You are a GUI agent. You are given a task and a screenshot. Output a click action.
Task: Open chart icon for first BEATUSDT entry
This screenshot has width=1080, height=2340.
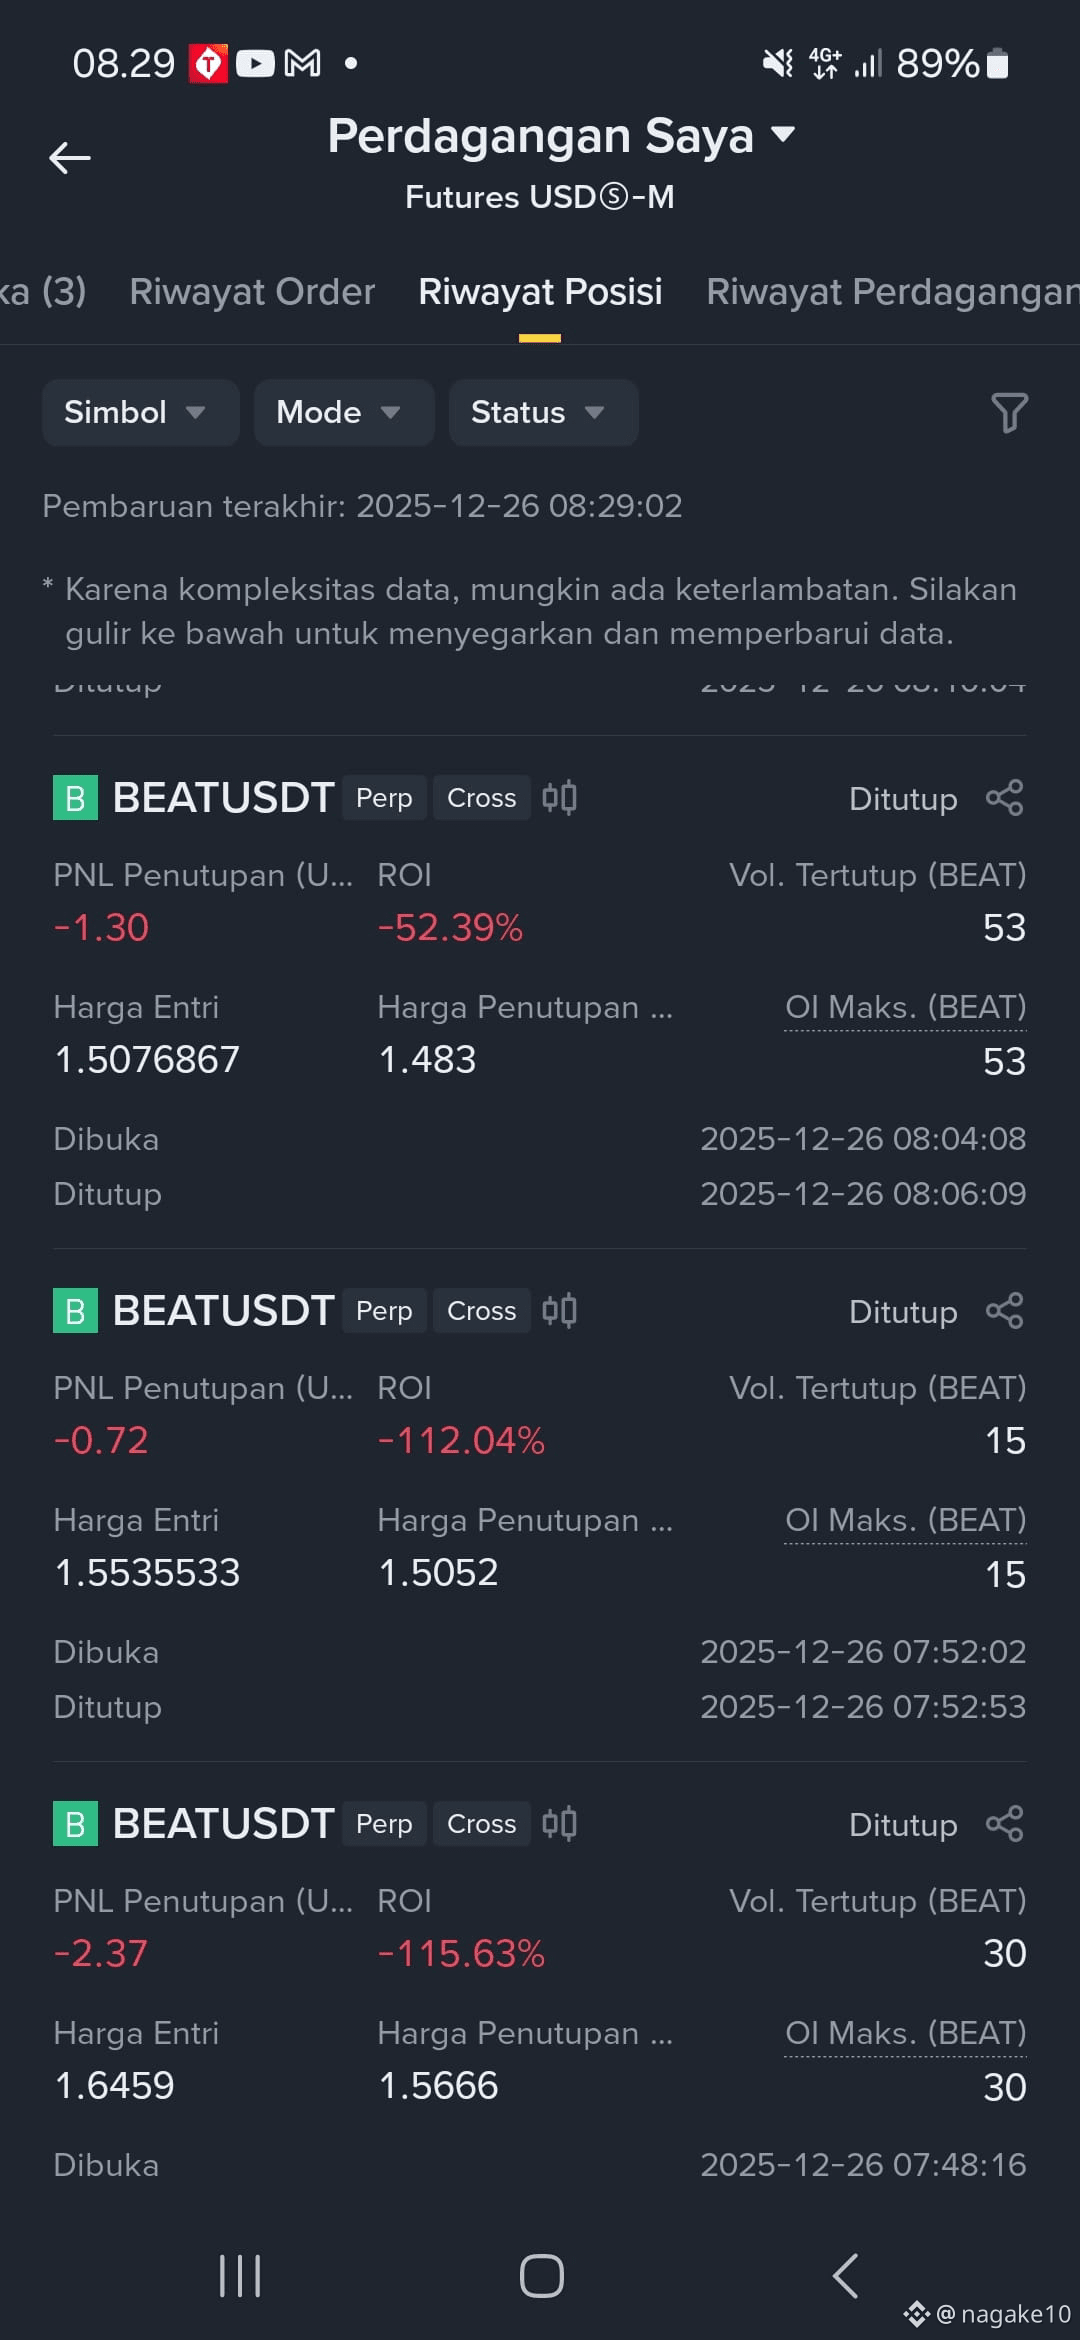559,798
